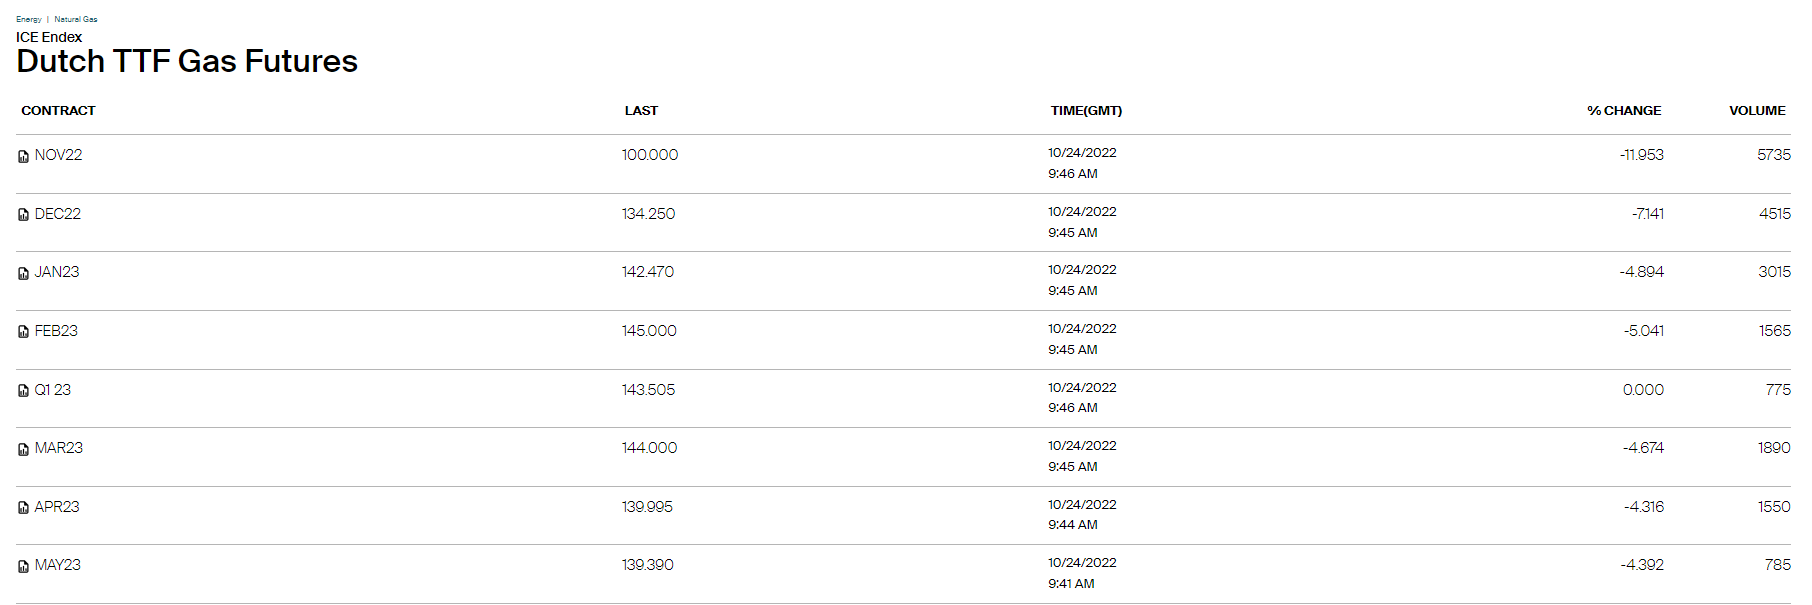Image resolution: width=1812 pixels, height=605 pixels.
Task: Select the DEC22 contract
Action: pos(57,214)
